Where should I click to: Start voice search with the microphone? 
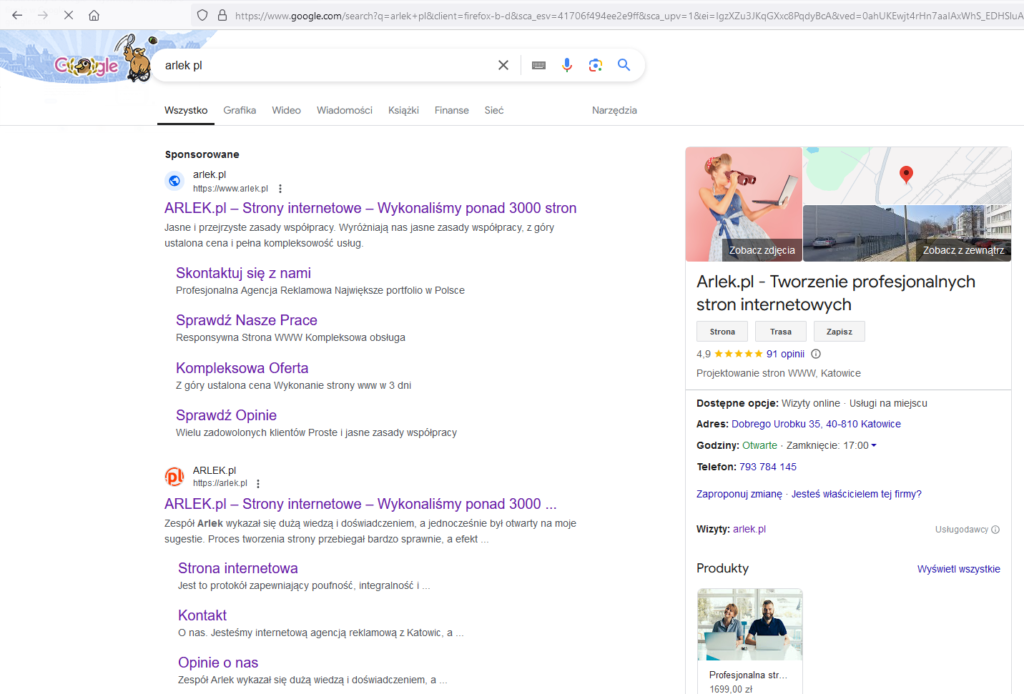coord(567,65)
